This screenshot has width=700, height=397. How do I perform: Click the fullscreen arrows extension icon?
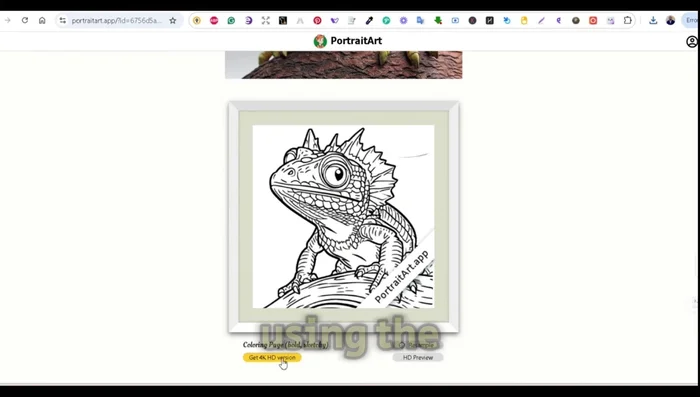[x=266, y=21]
